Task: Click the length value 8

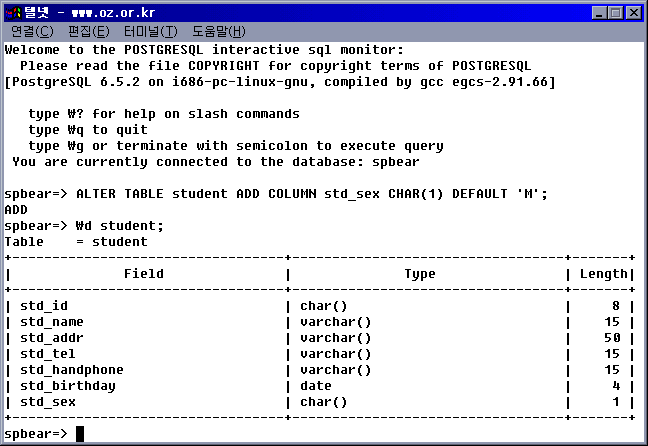Action: [616, 306]
